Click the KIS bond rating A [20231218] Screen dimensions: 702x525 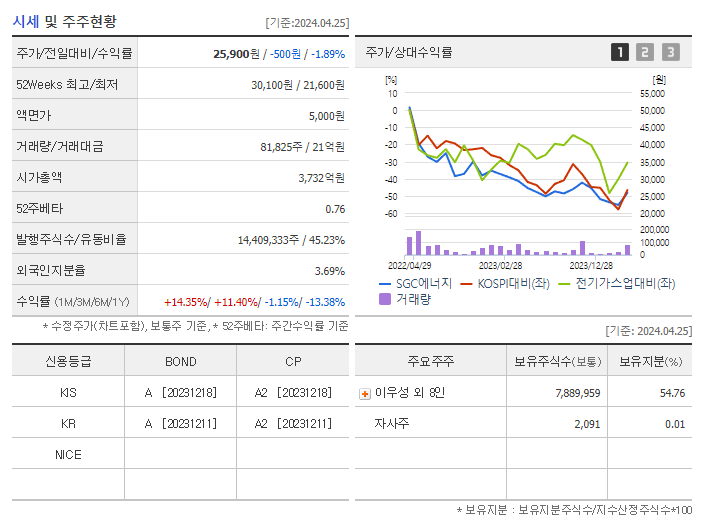point(180,393)
